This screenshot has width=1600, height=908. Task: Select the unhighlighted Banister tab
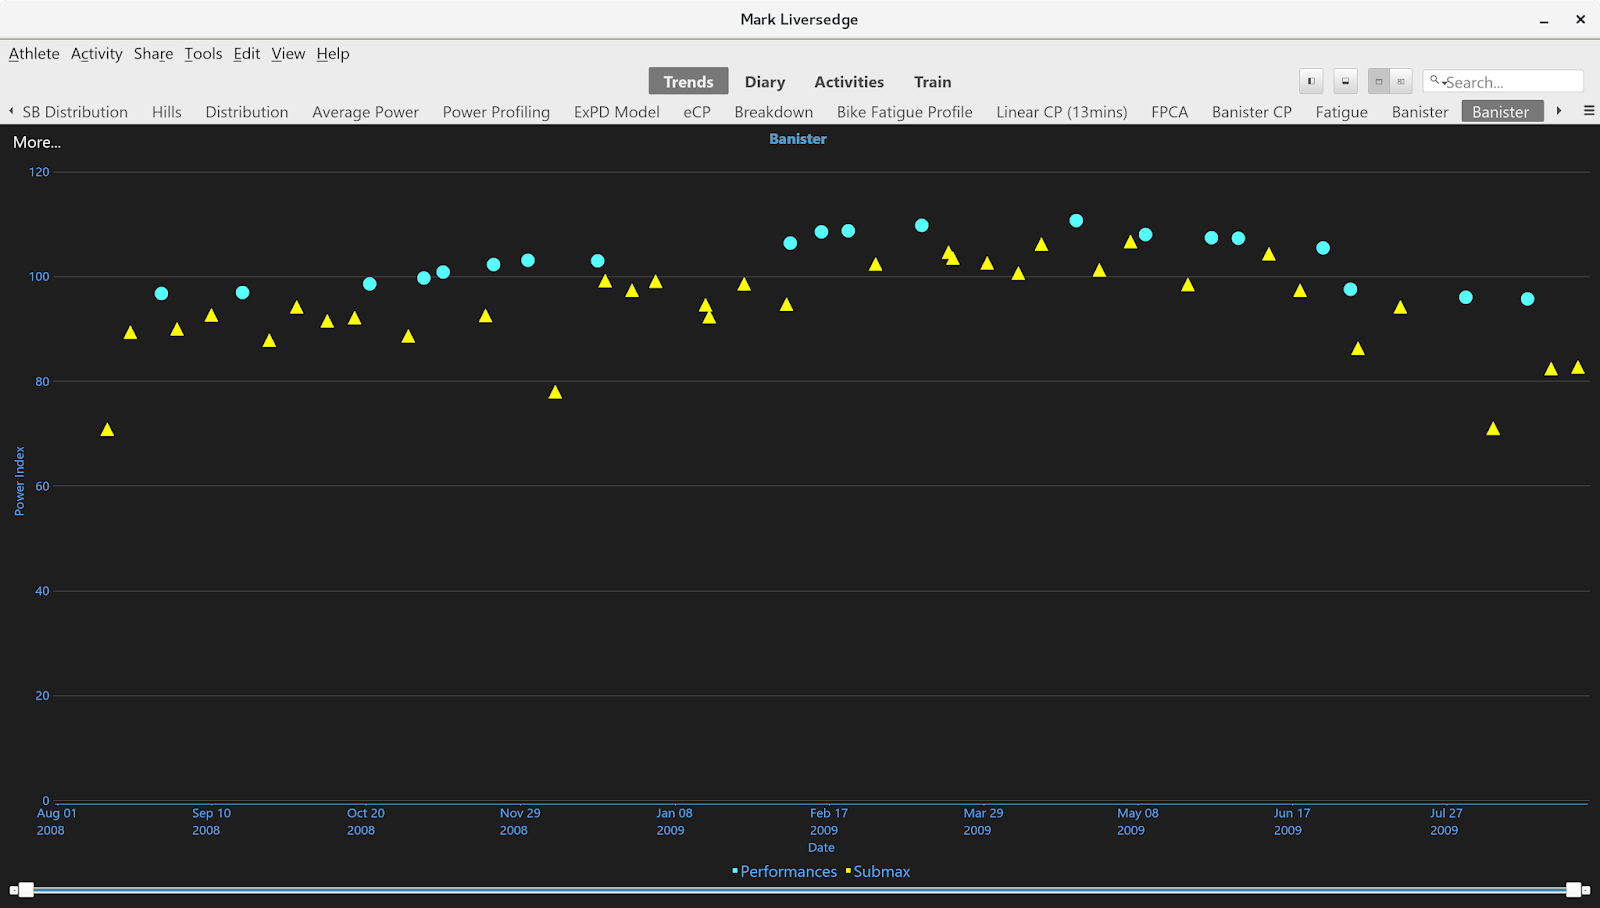[1420, 112]
